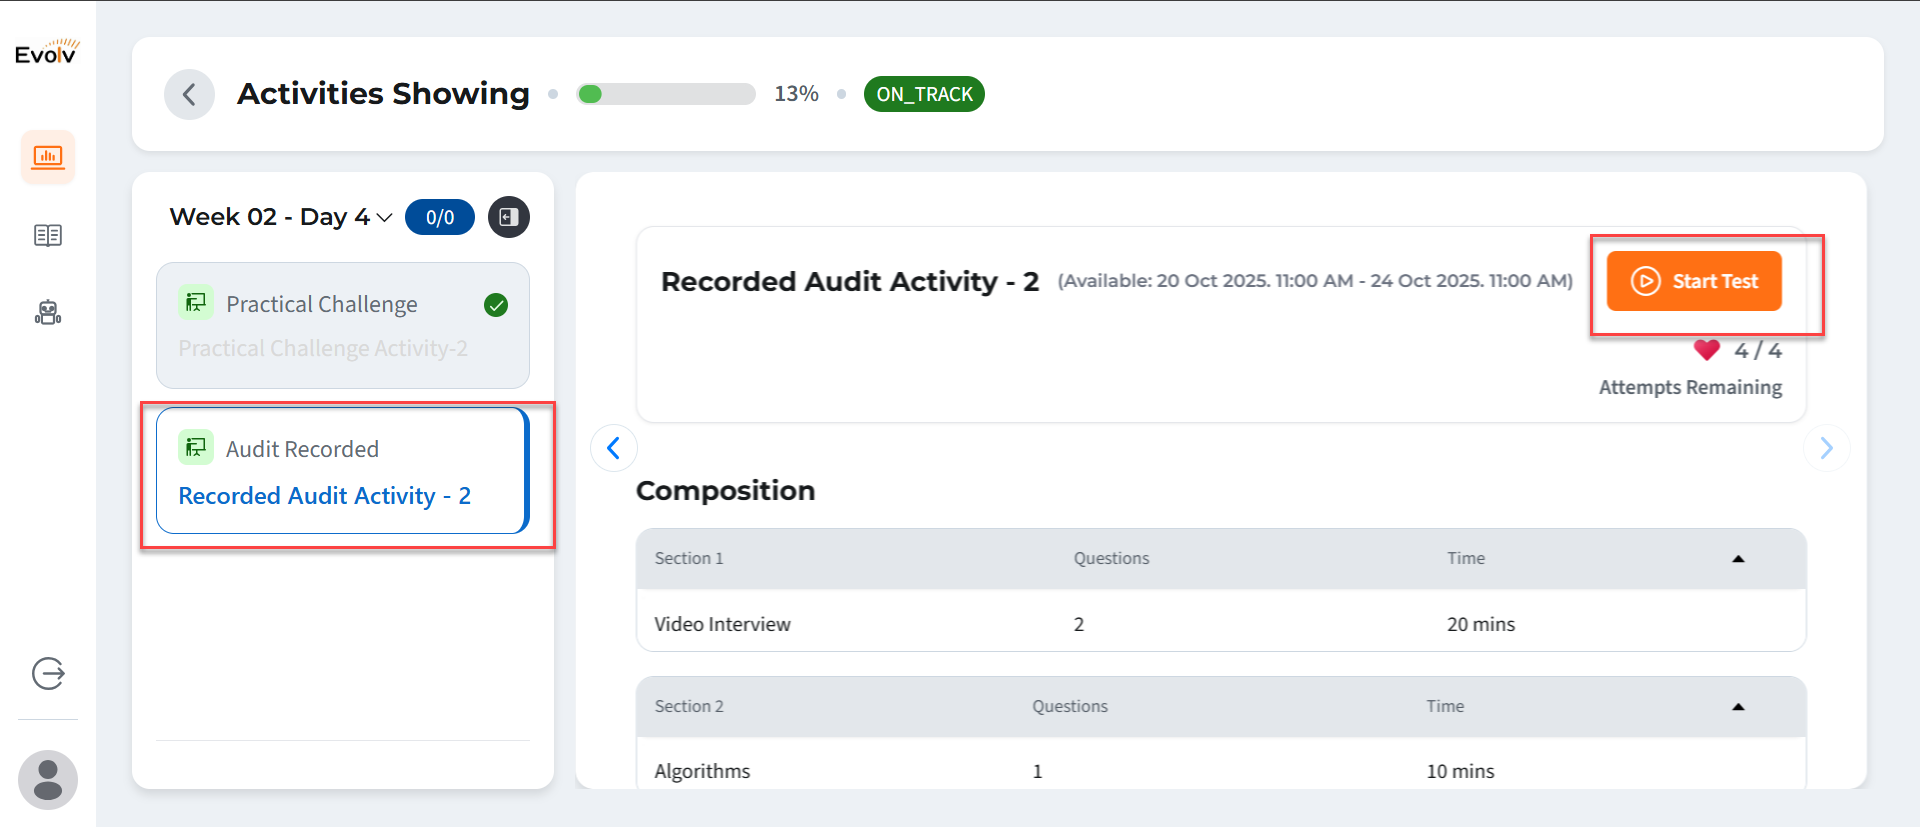Viewport: 1920px width, 827px height.
Task: Open the user profile avatar
Action: (x=48, y=780)
